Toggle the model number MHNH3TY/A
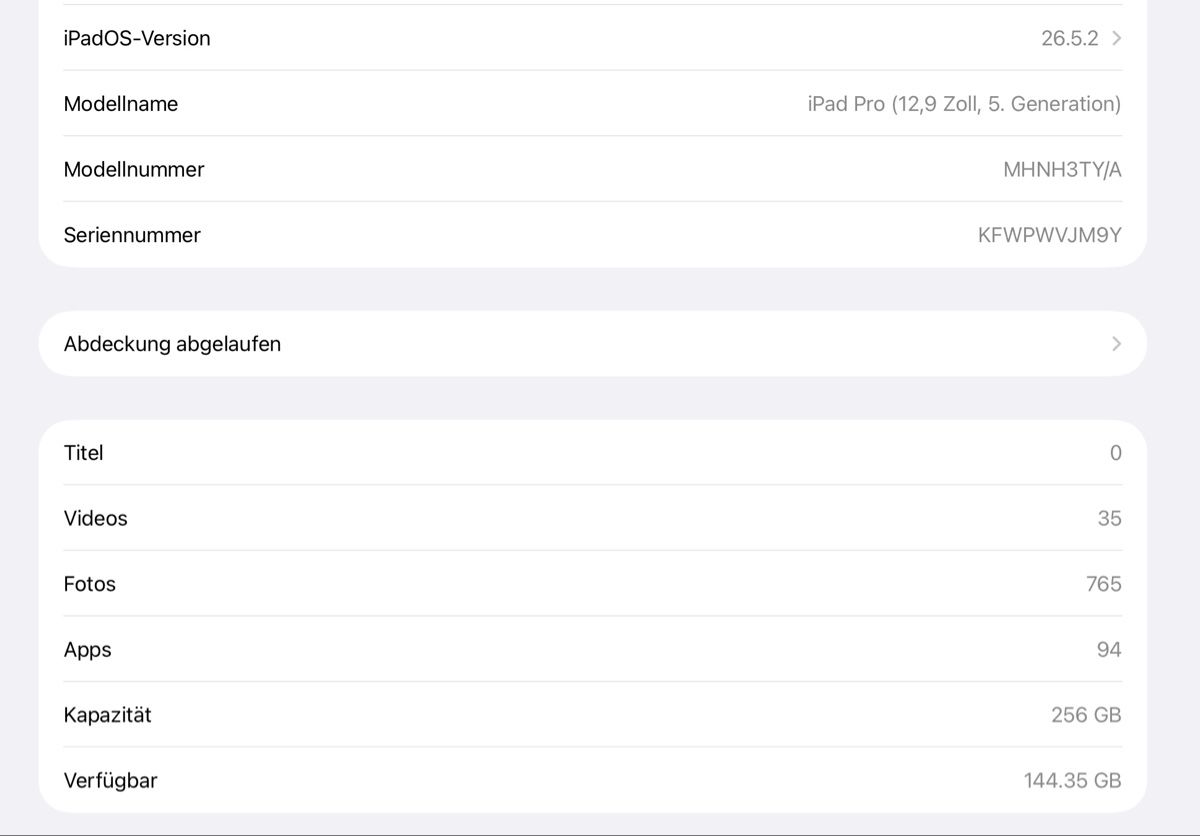The image size is (1200, 836). tap(1062, 170)
